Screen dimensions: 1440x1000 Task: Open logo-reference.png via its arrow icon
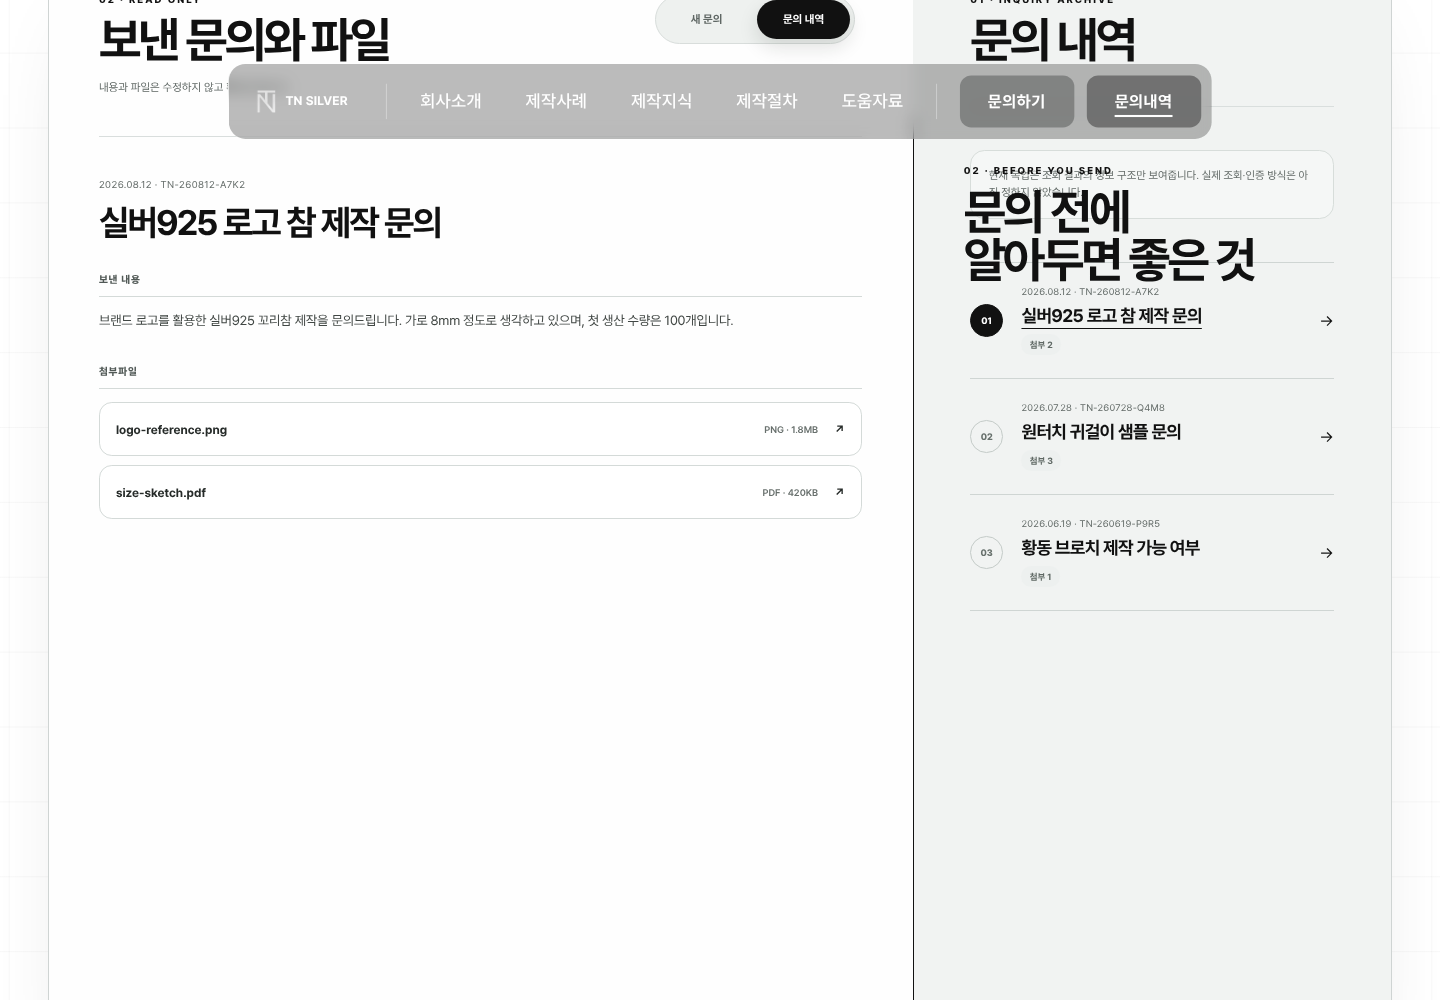tap(839, 429)
